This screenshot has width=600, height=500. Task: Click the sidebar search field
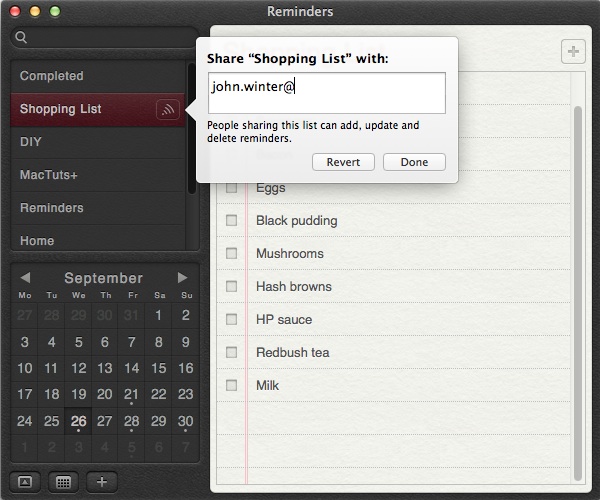pos(104,37)
